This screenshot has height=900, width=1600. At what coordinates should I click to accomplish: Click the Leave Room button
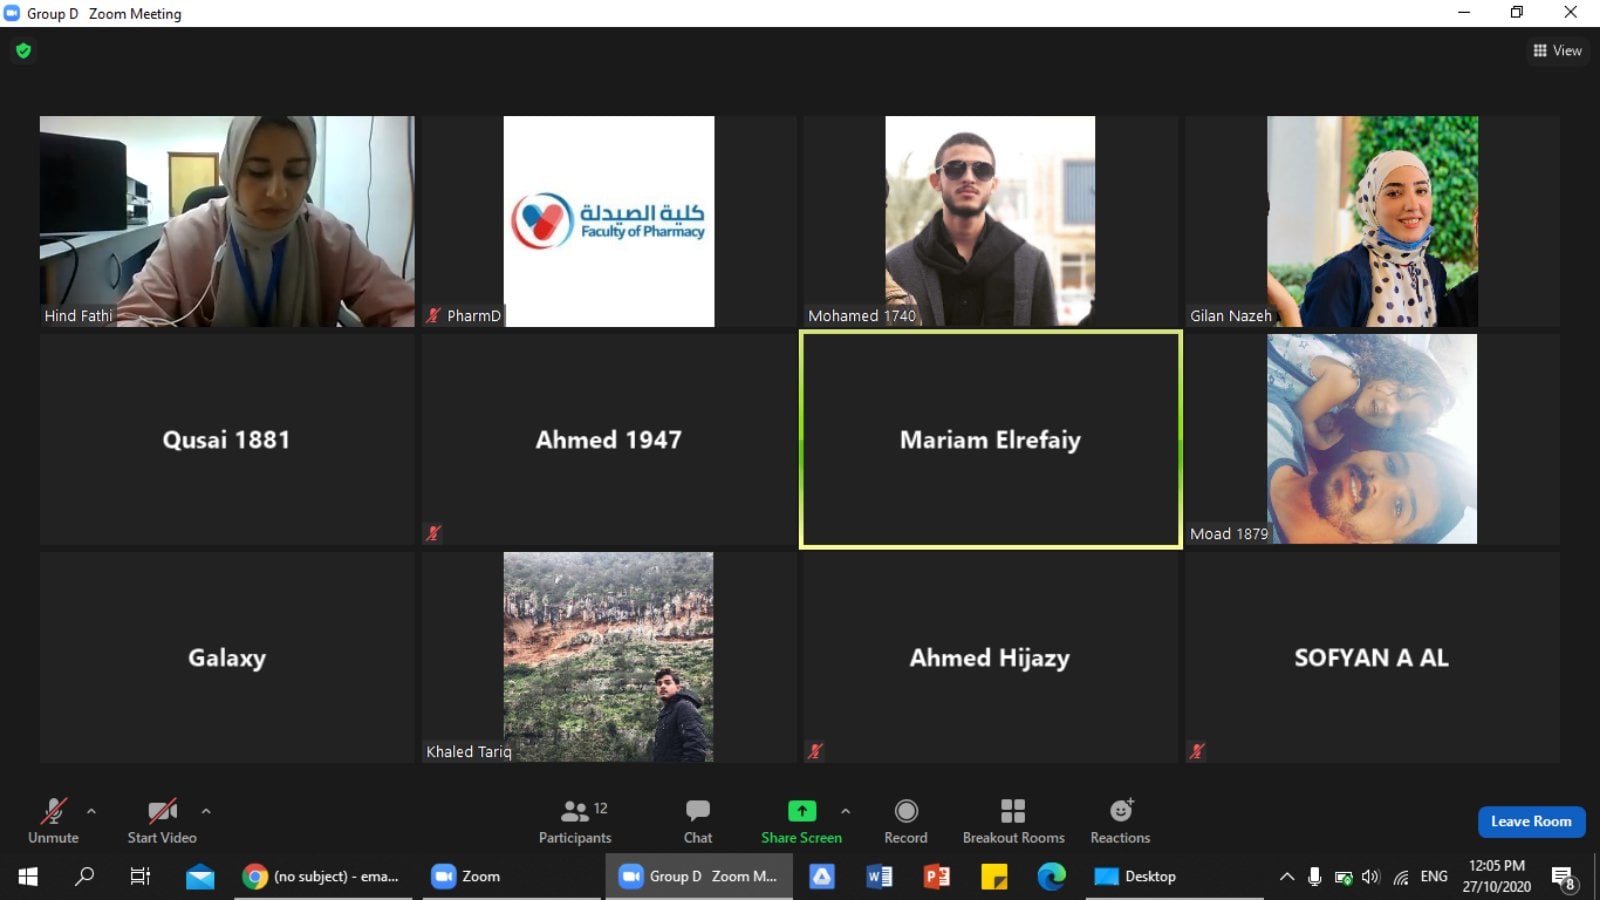(1531, 821)
